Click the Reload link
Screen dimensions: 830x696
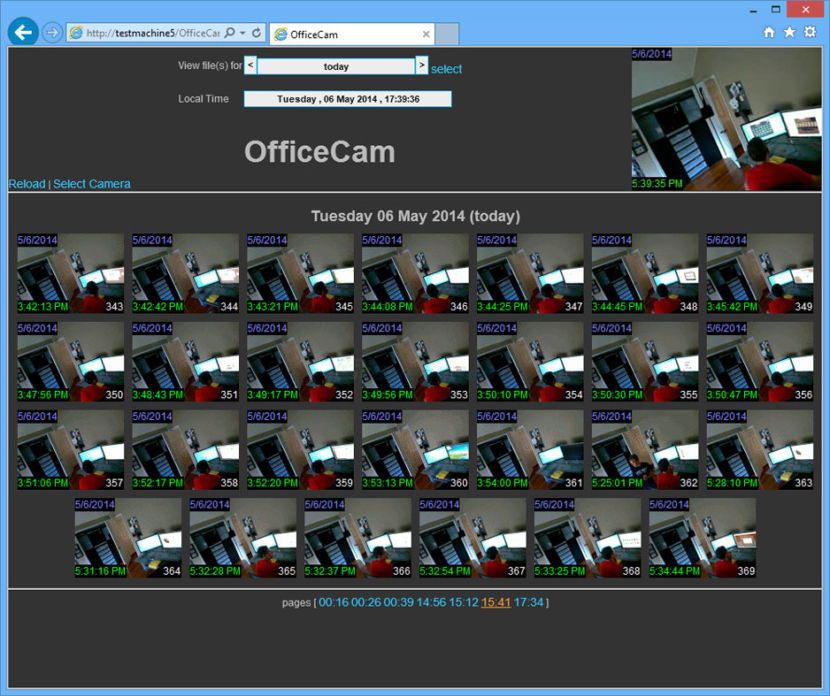point(27,184)
